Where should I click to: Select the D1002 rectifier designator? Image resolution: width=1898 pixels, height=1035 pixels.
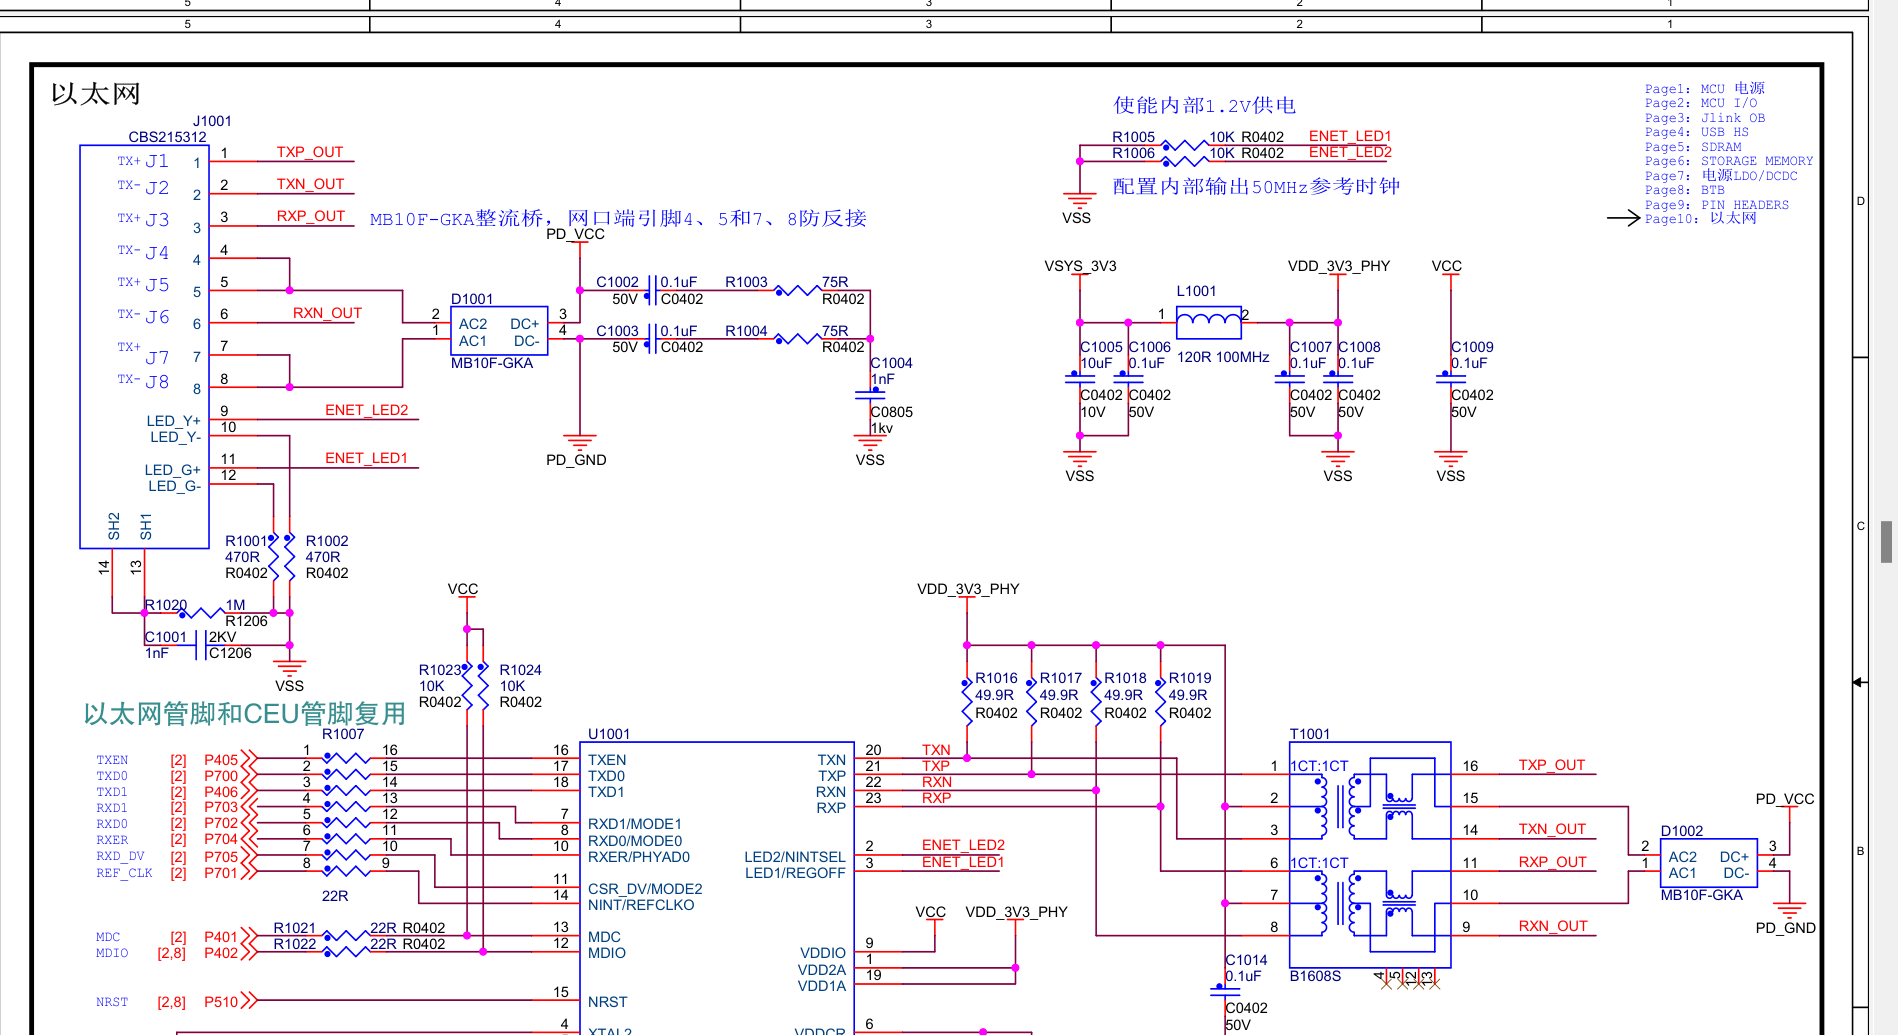1682,831
